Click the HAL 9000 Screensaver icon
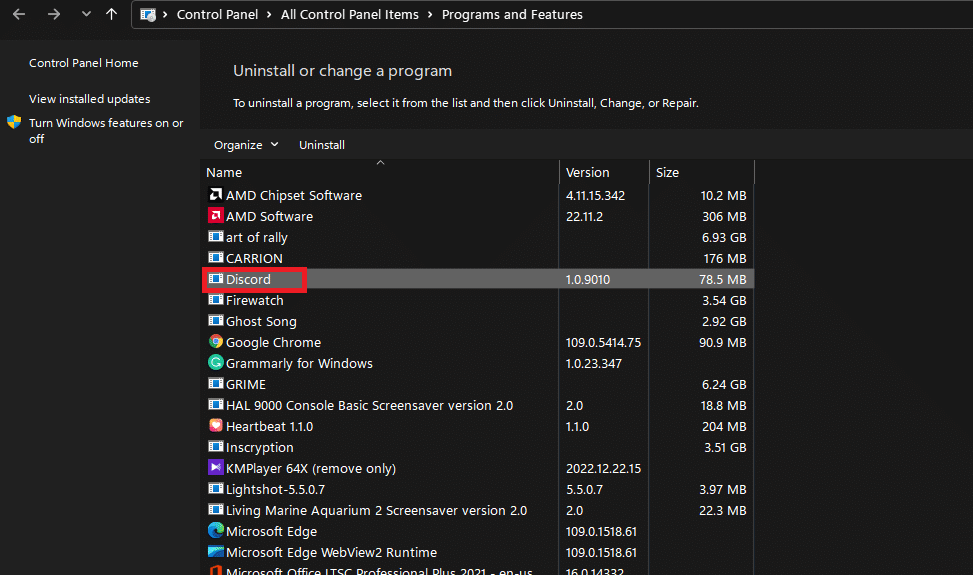Screen dimensions: 973x575 [215, 404]
